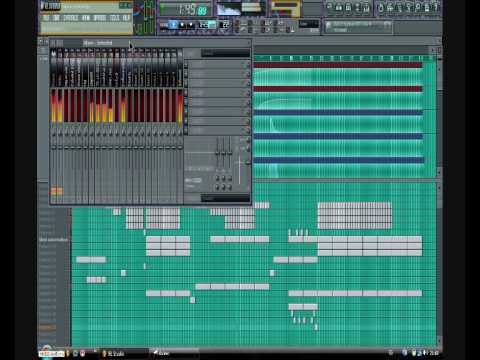This screenshot has height=360, width=480.
Task: Open the CHANNELS menu
Action: click(x=71, y=17)
